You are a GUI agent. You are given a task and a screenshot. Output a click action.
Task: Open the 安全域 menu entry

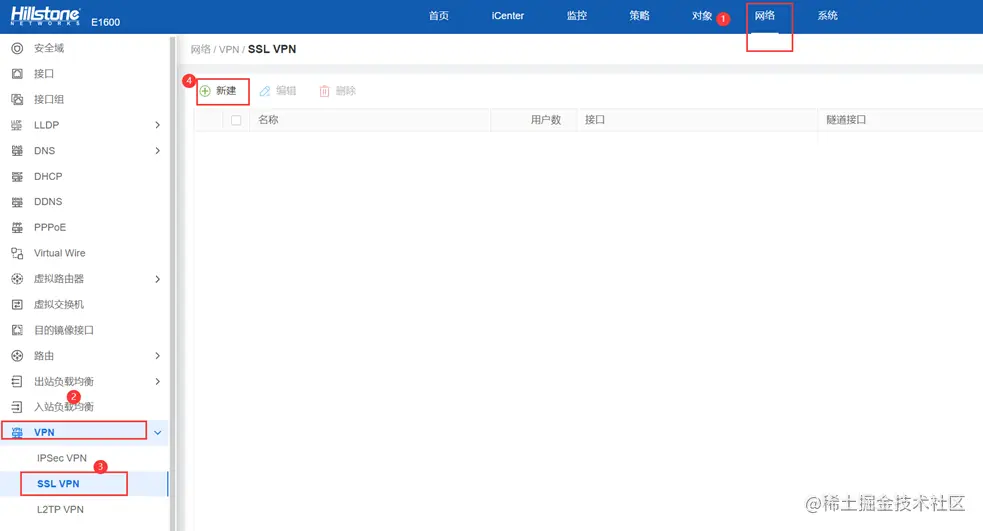(x=49, y=48)
